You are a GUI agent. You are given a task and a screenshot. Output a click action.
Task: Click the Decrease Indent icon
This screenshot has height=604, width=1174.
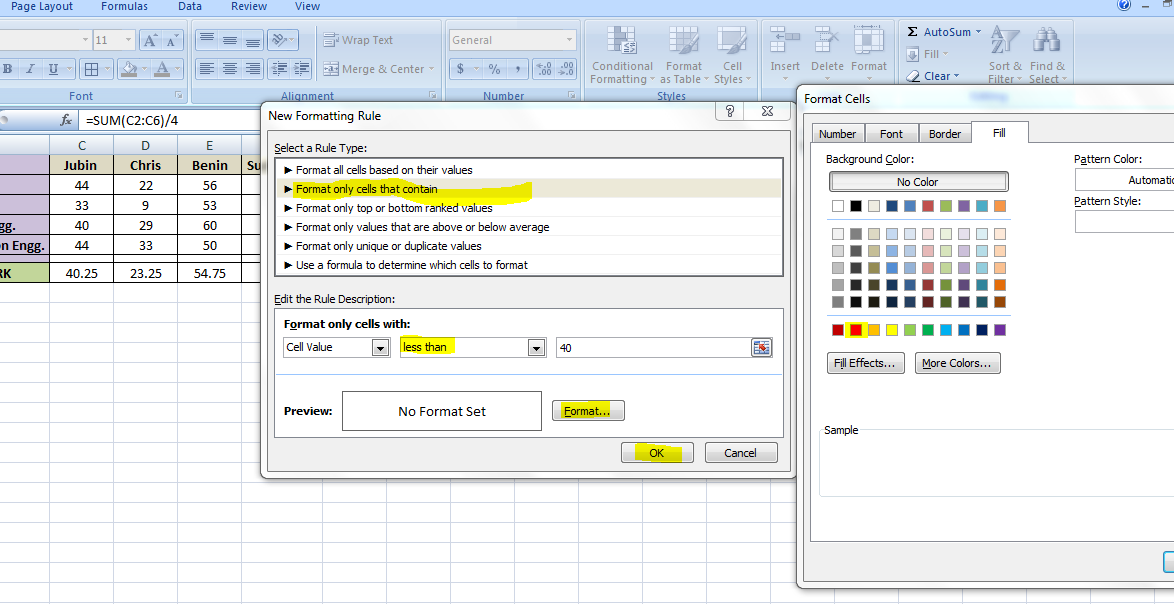pyautogui.click(x=279, y=68)
